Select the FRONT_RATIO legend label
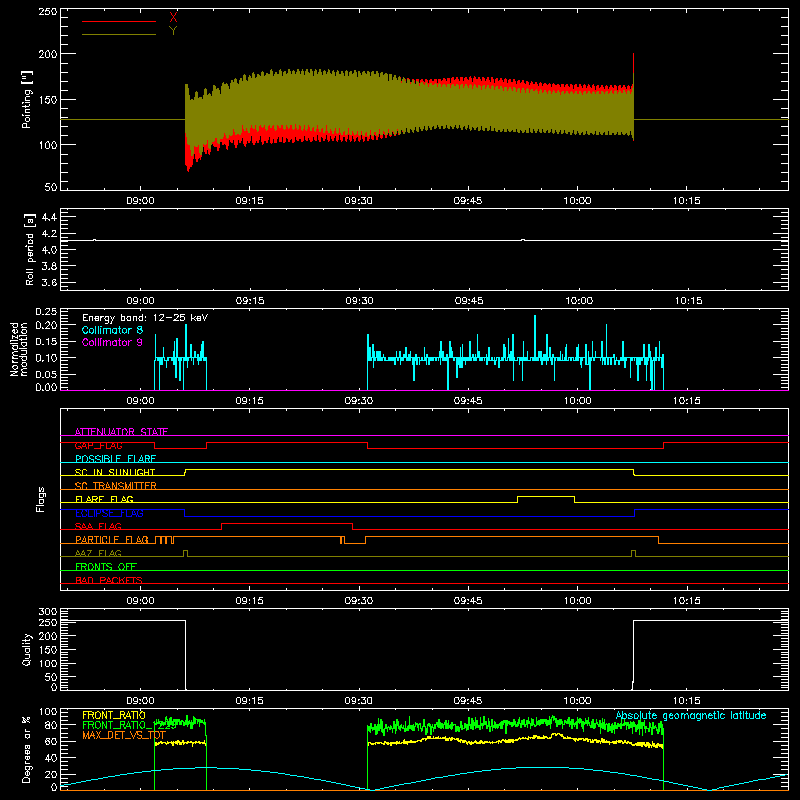This screenshot has width=800, height=800. pyautogui.click(x=114, y=715)
